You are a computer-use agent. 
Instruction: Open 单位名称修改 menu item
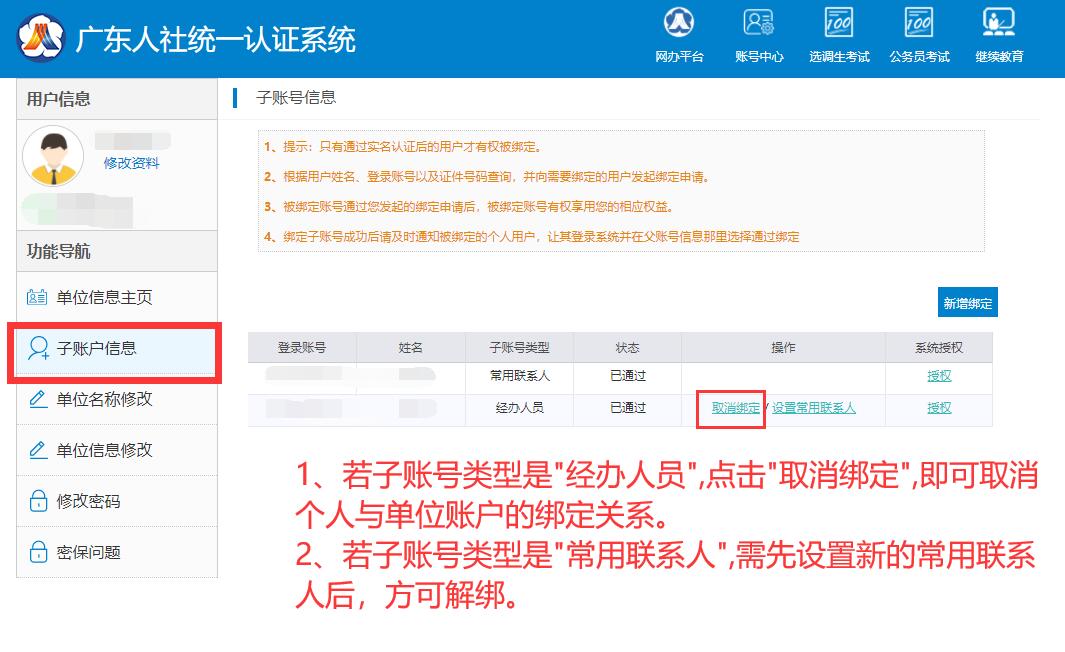104,400
